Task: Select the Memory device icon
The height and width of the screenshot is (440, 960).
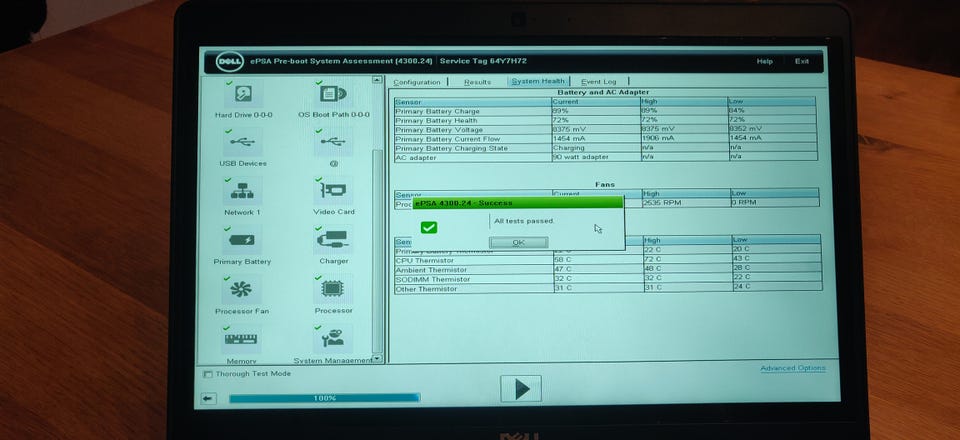Action: (x=241, y=339)
